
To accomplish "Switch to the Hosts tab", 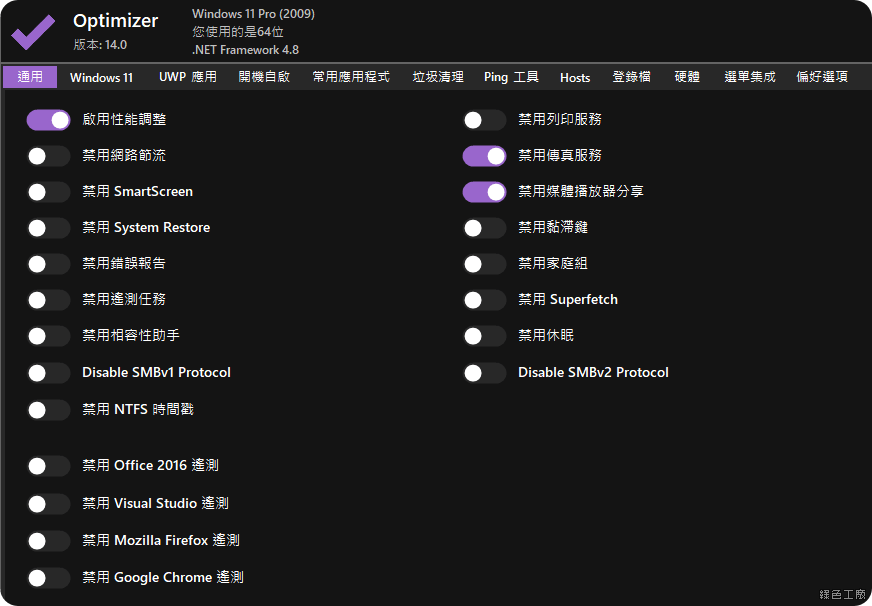I will (x=575, y=77).
